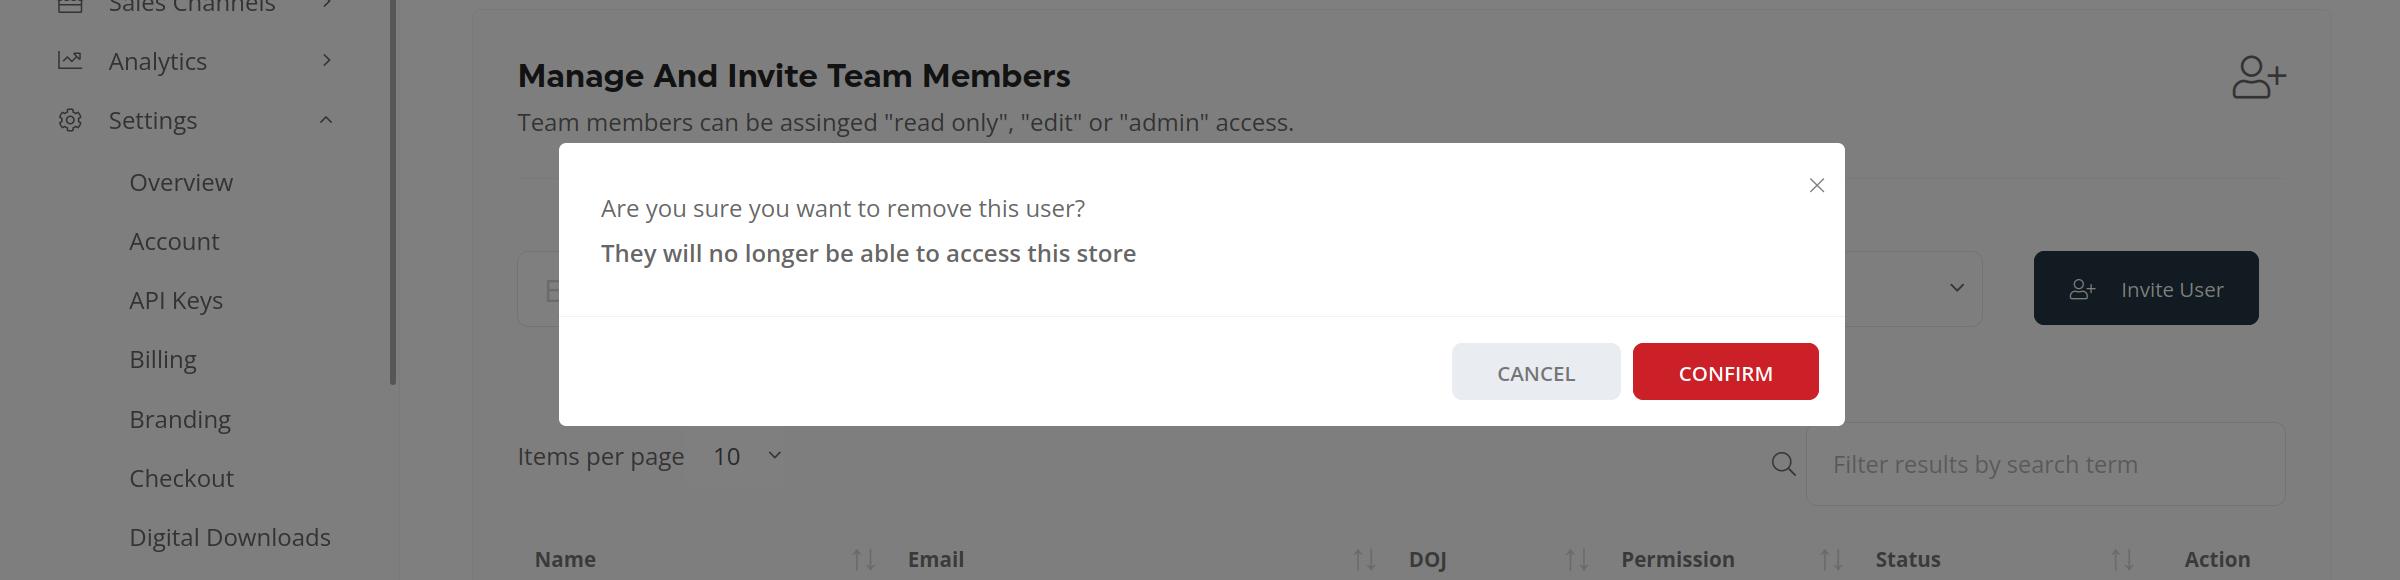Click the add-user icon beside the heading
The width and height of the screenshot is (2400, 580).
coord(2259,77)
